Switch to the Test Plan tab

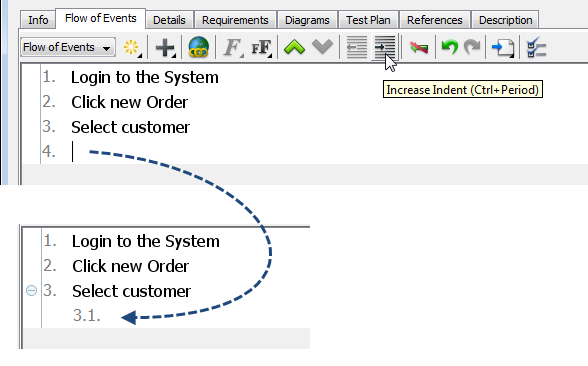click(x=368, y=20)
